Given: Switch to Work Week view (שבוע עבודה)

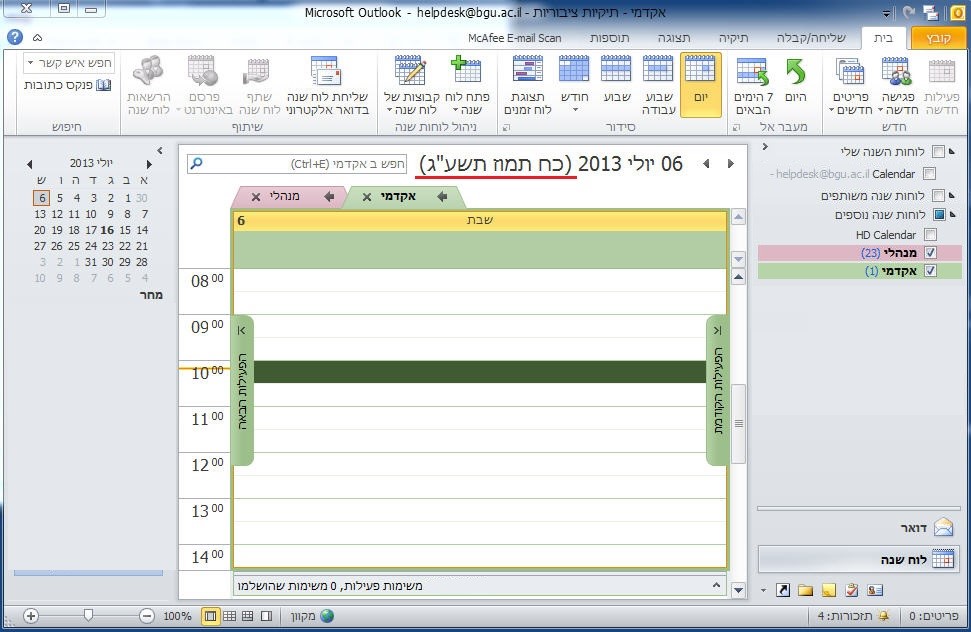Looking at the screenshot, I should coord(658,85).
